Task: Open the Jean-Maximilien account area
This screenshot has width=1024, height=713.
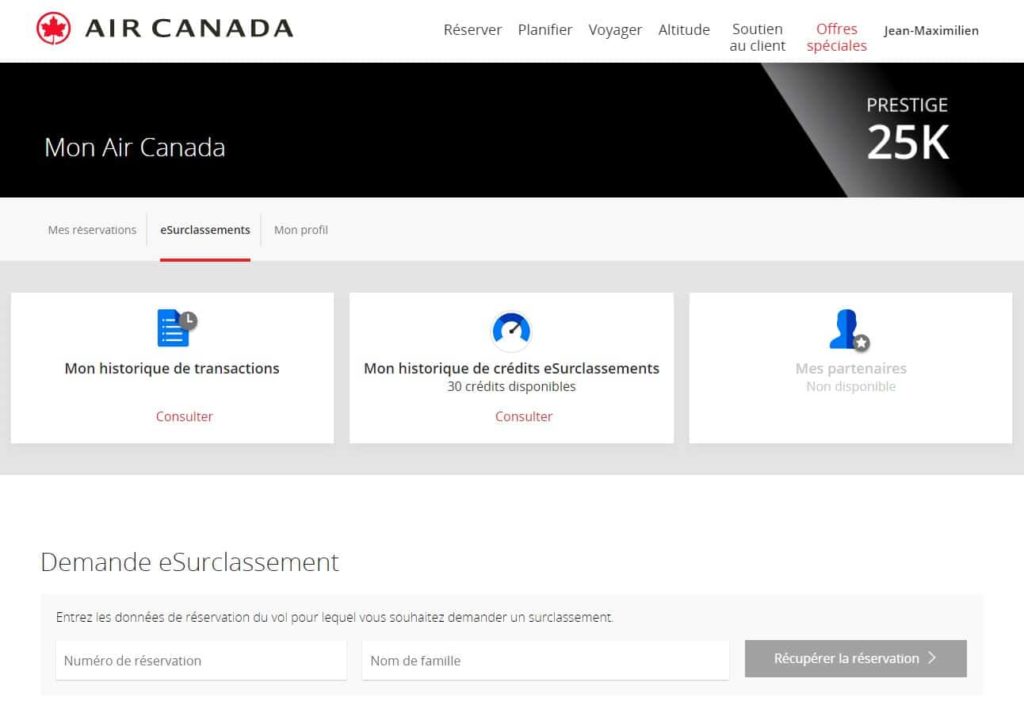Action: pyautogui.click(x=930, y=30)
